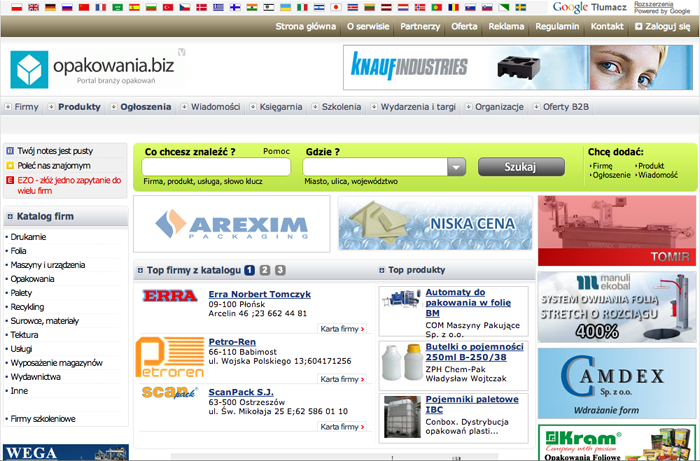This screenshot has height=461, width=700.
Task: Click the notes icon beside 'Twój notes jest pusty'
Action: [x=10, y=151]
